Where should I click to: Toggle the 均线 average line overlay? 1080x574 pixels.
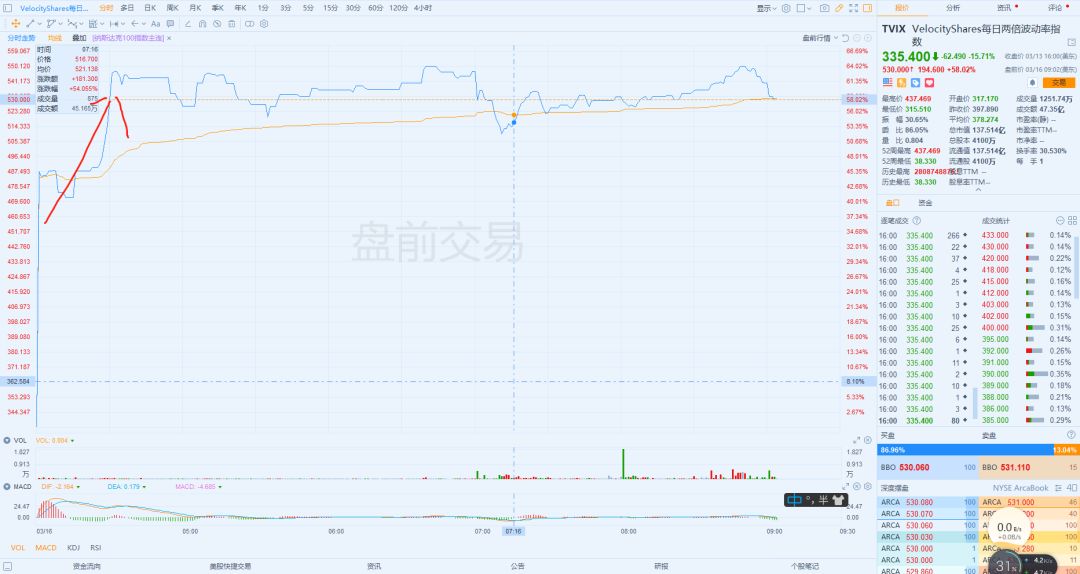pos(54,38)
